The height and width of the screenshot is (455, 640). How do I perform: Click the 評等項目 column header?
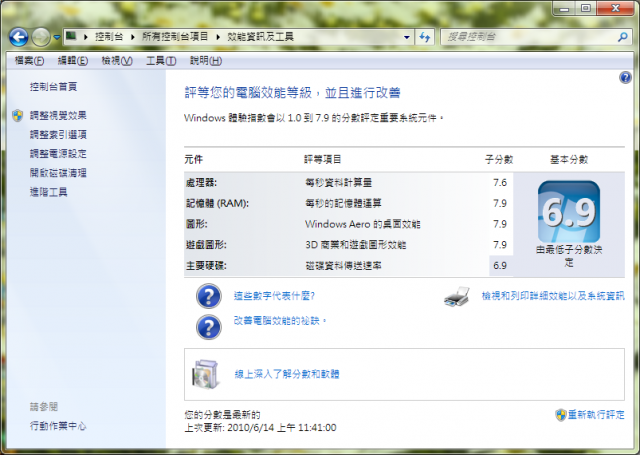pyautogui.click(x=322, y=160)
